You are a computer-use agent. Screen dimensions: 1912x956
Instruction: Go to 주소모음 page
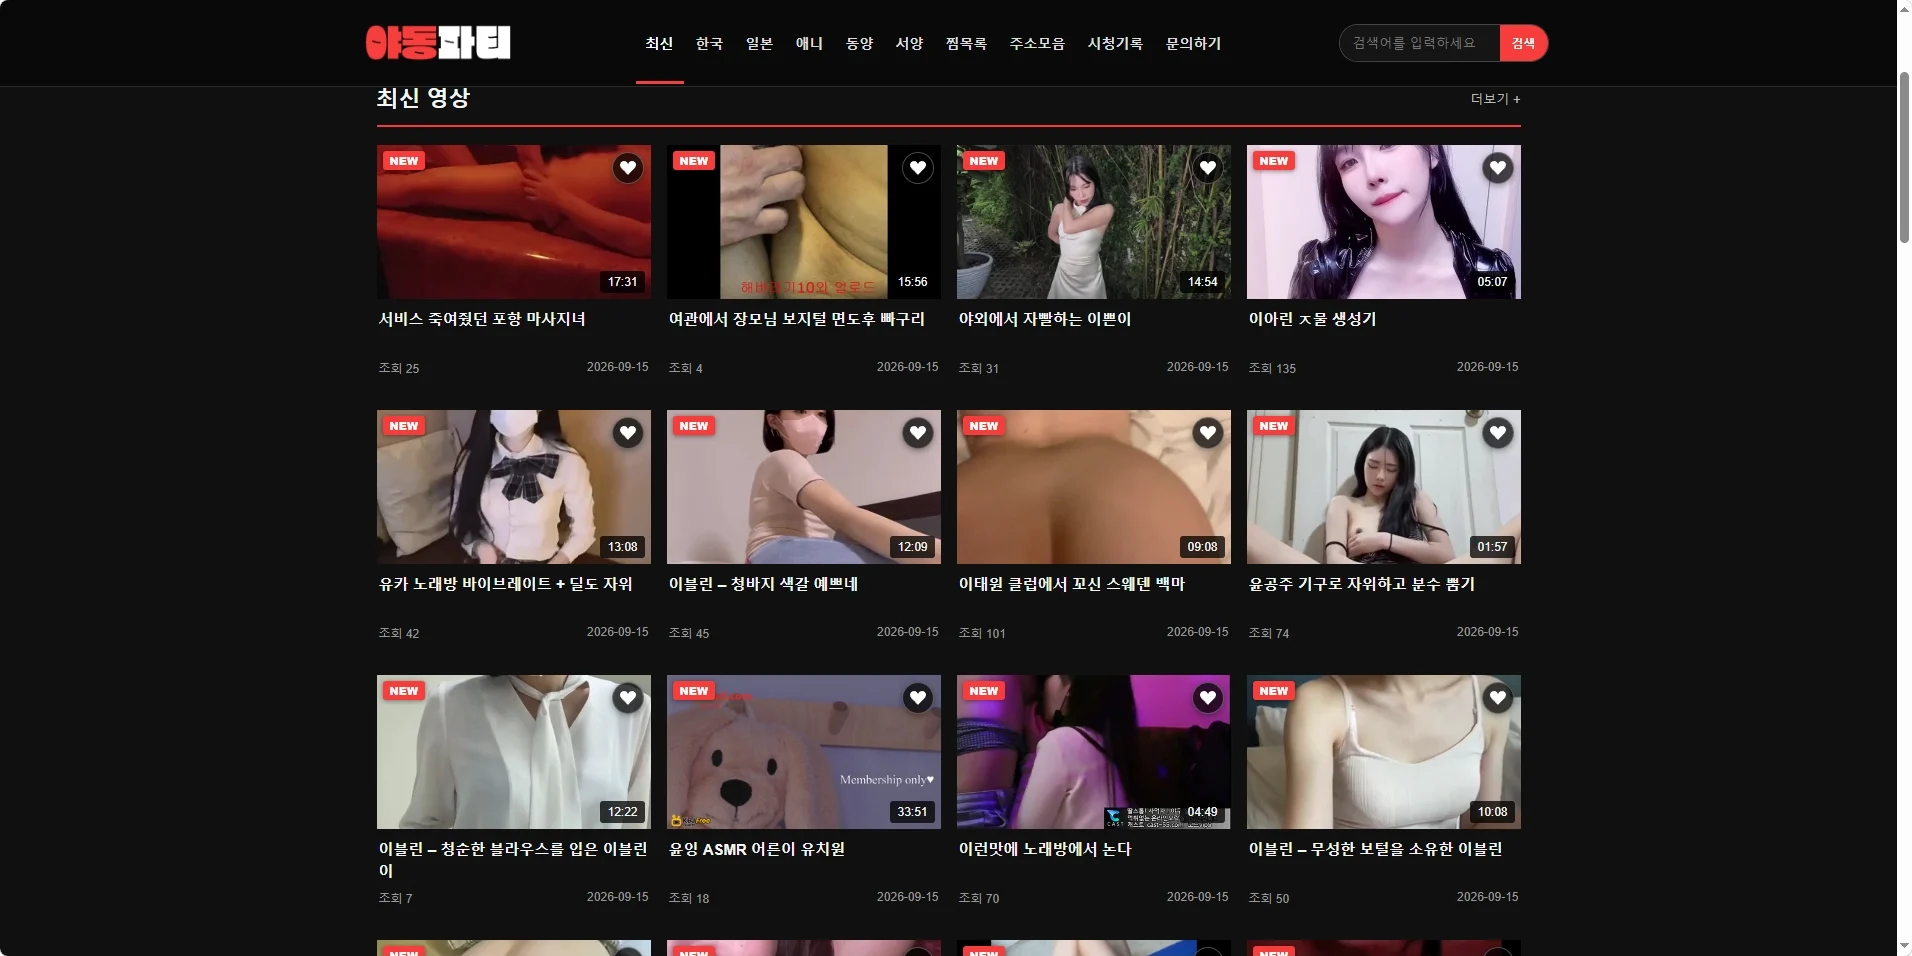[1037, 43]
